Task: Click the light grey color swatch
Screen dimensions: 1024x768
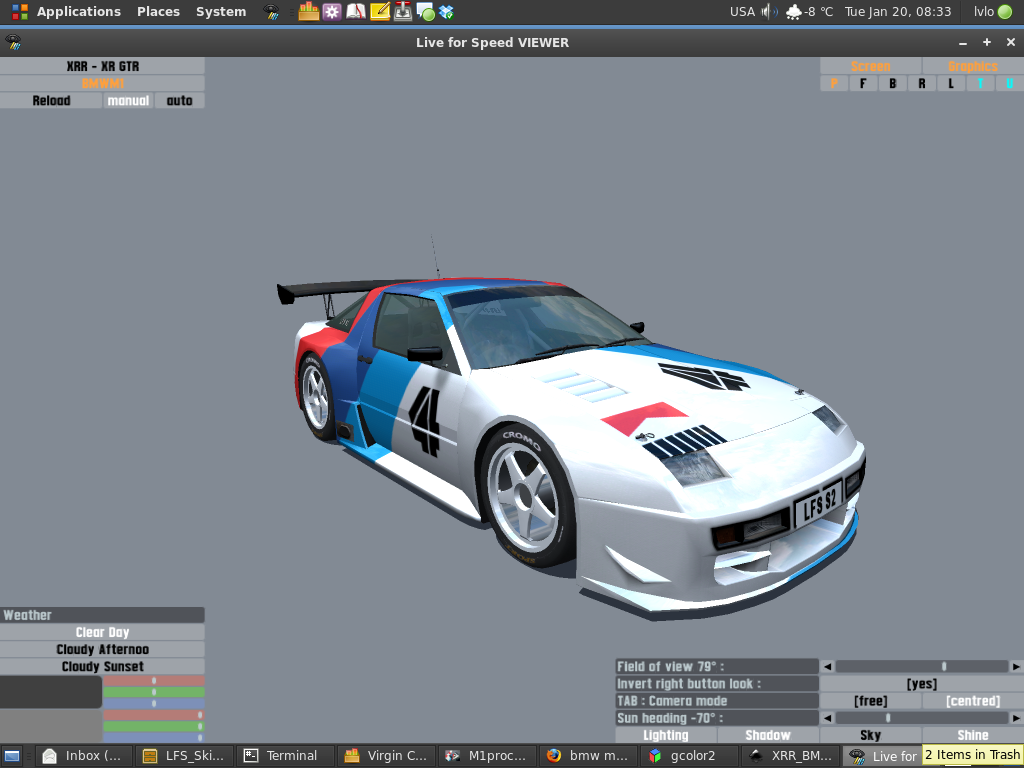Action: (x=51, y=726)
